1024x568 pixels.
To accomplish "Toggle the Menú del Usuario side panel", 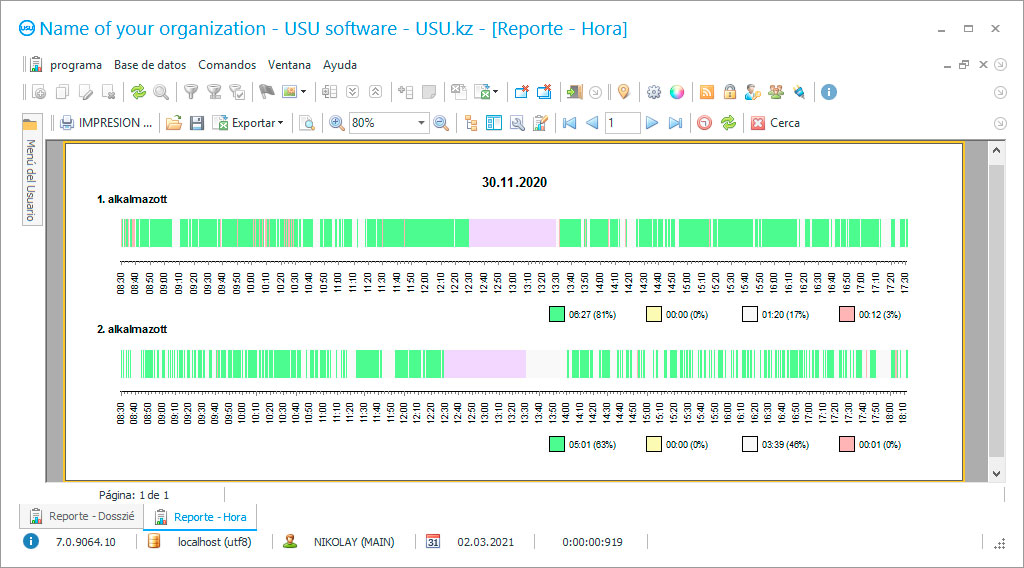I will click(30, 178).
